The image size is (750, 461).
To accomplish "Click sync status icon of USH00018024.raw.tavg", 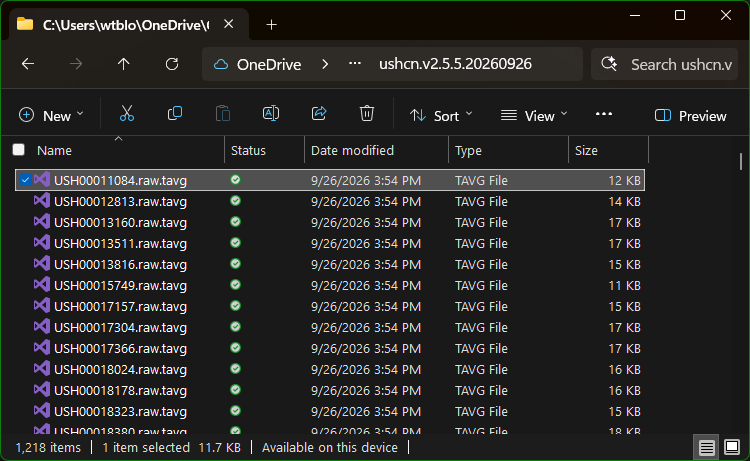I will pyautogui.click(x=235, y=369).
